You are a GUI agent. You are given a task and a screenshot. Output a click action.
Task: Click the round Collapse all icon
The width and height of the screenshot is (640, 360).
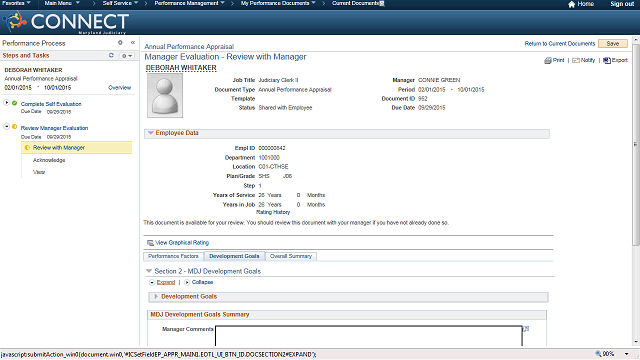[x=187, y=282]
